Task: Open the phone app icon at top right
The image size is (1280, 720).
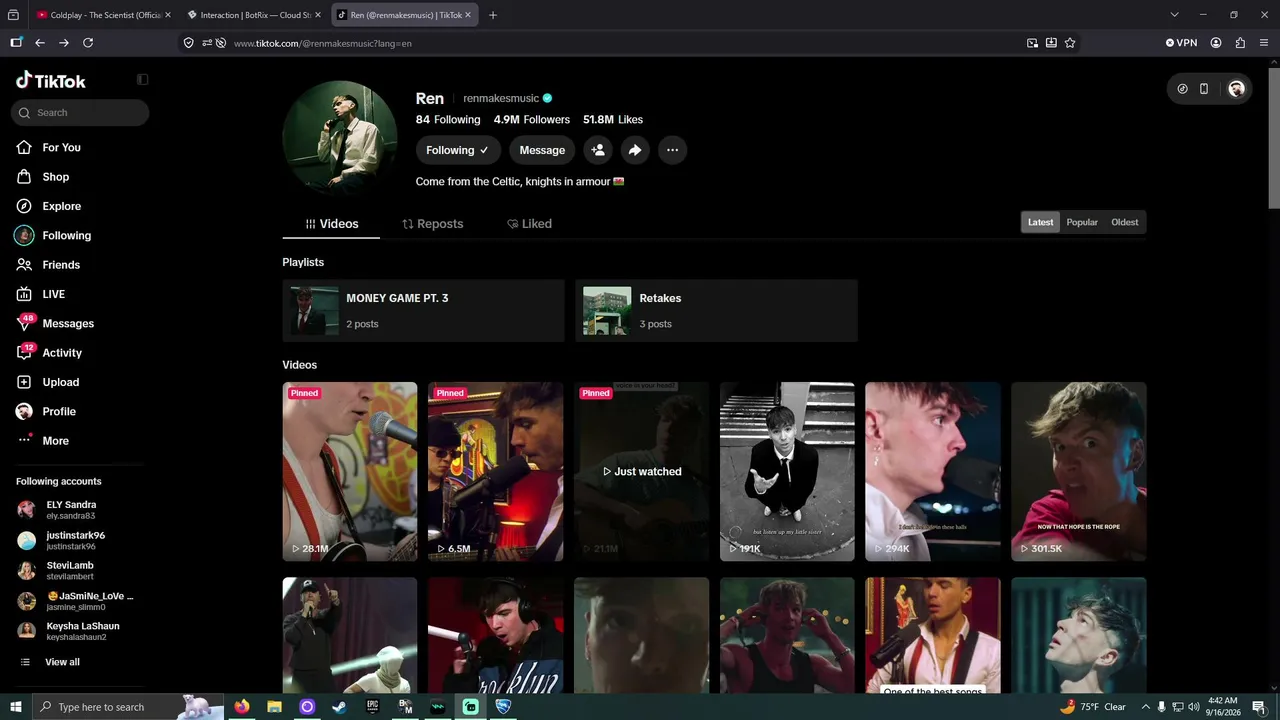Action: click(1204, 89)
